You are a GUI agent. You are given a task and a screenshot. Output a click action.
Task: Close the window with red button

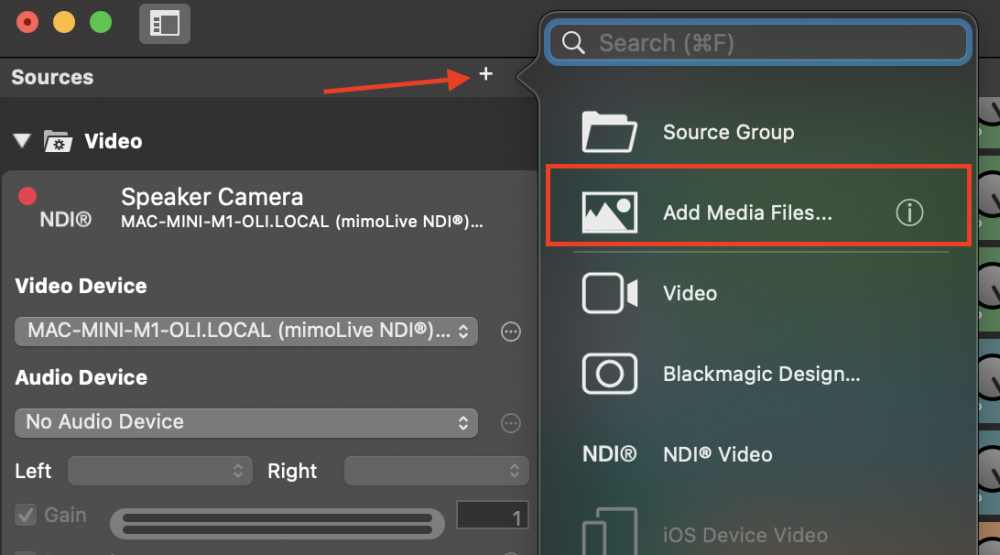pyautogui.click(x=27, y=22)
